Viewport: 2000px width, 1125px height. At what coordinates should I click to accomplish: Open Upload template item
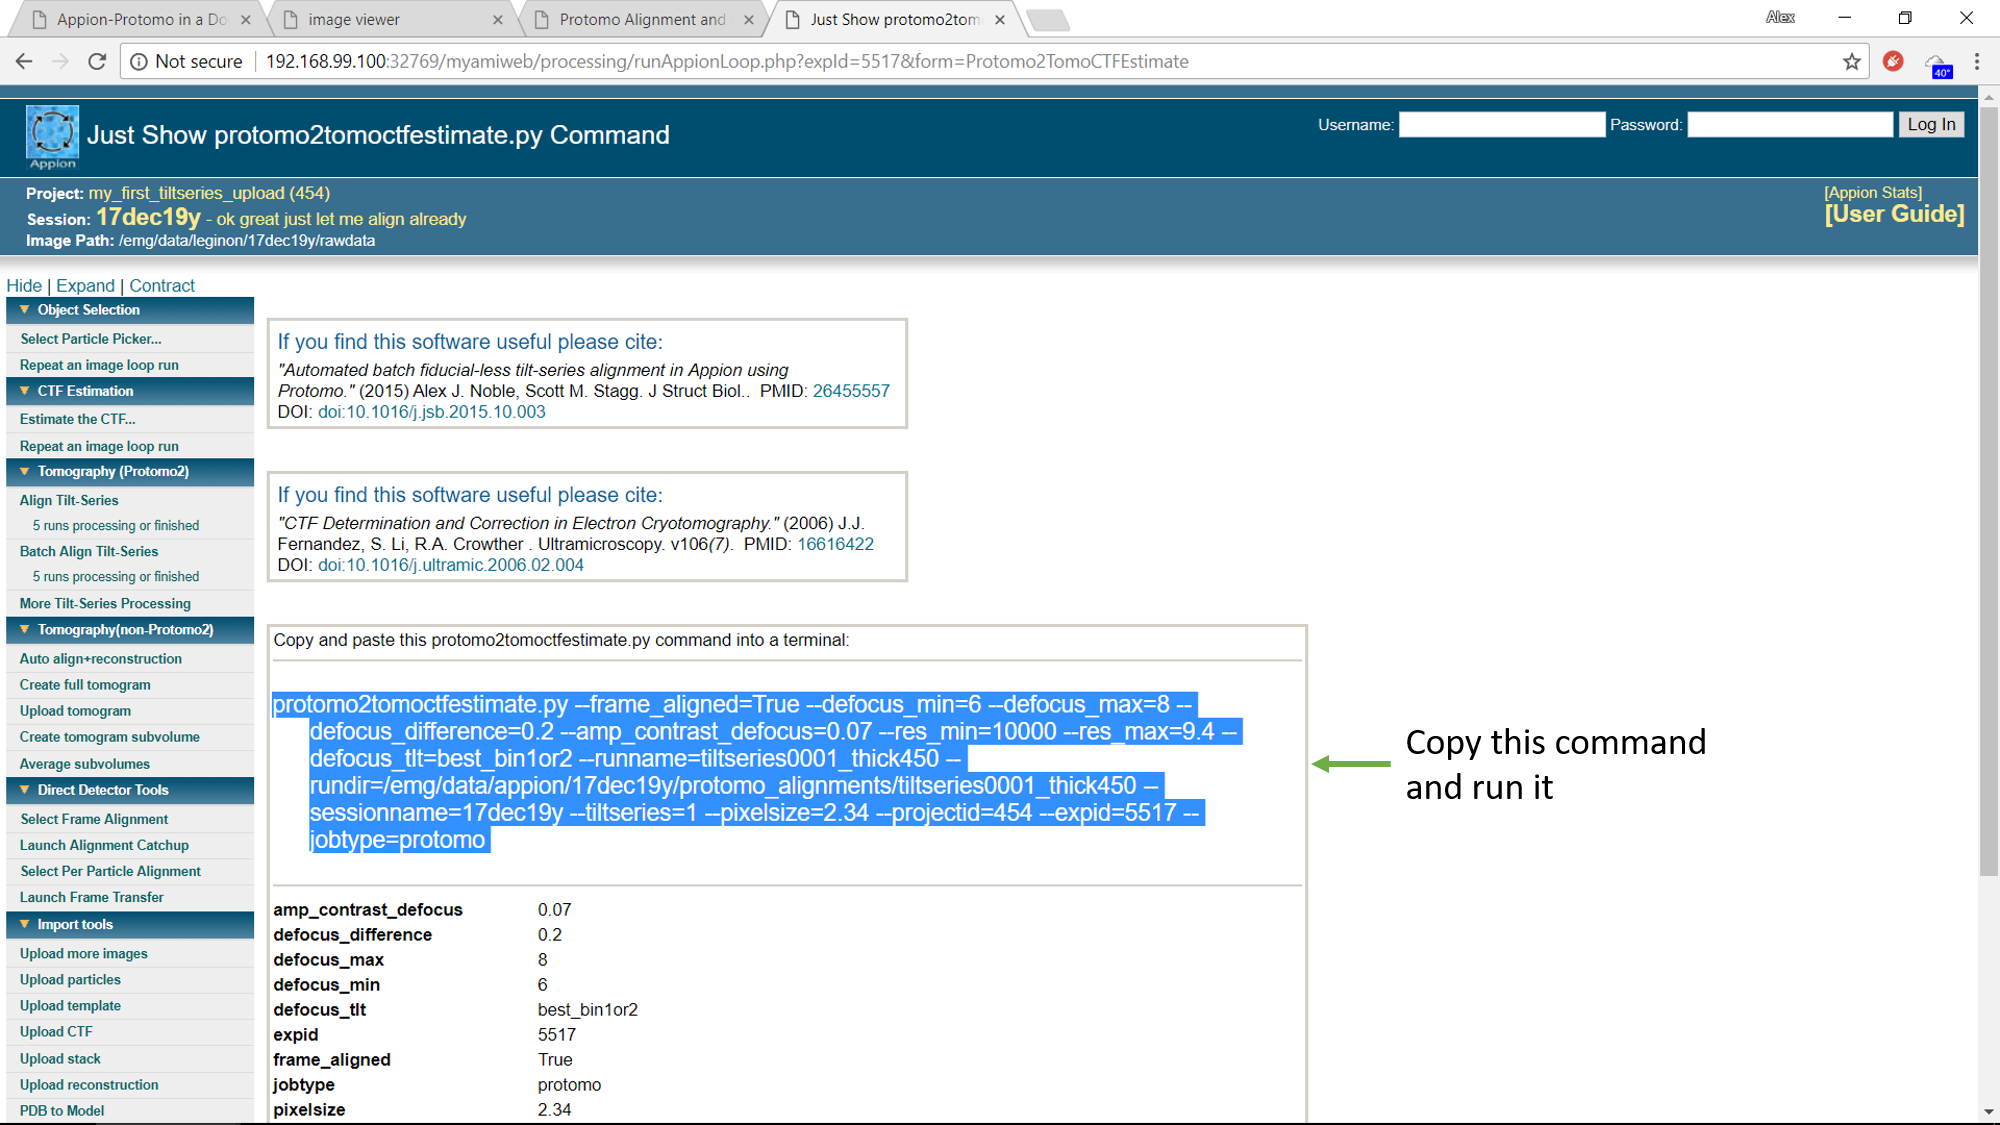[x=70, y=1006]
